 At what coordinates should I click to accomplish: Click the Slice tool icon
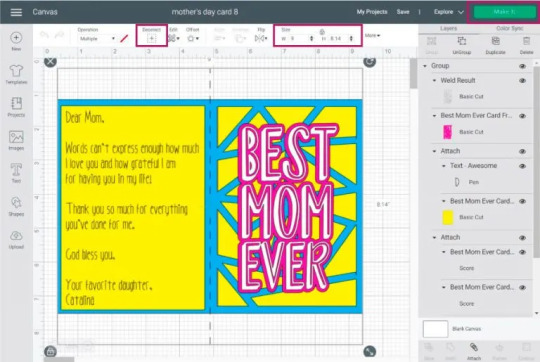point(429,347)
